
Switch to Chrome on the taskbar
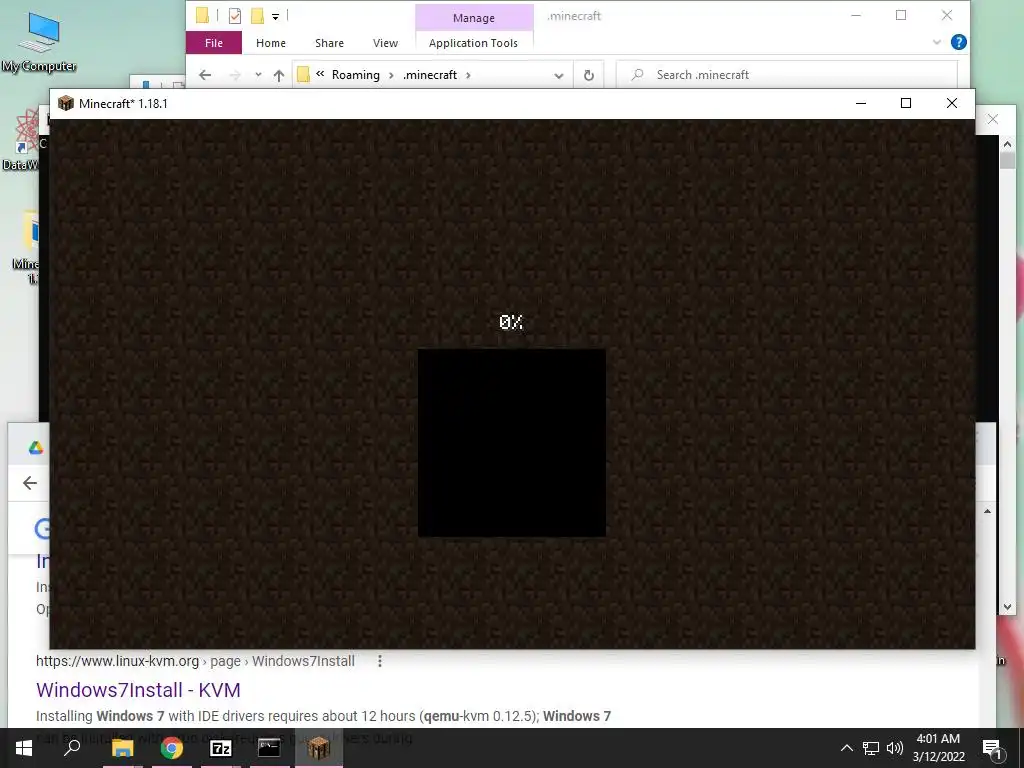pyautogui.click(x=172, y=748)
